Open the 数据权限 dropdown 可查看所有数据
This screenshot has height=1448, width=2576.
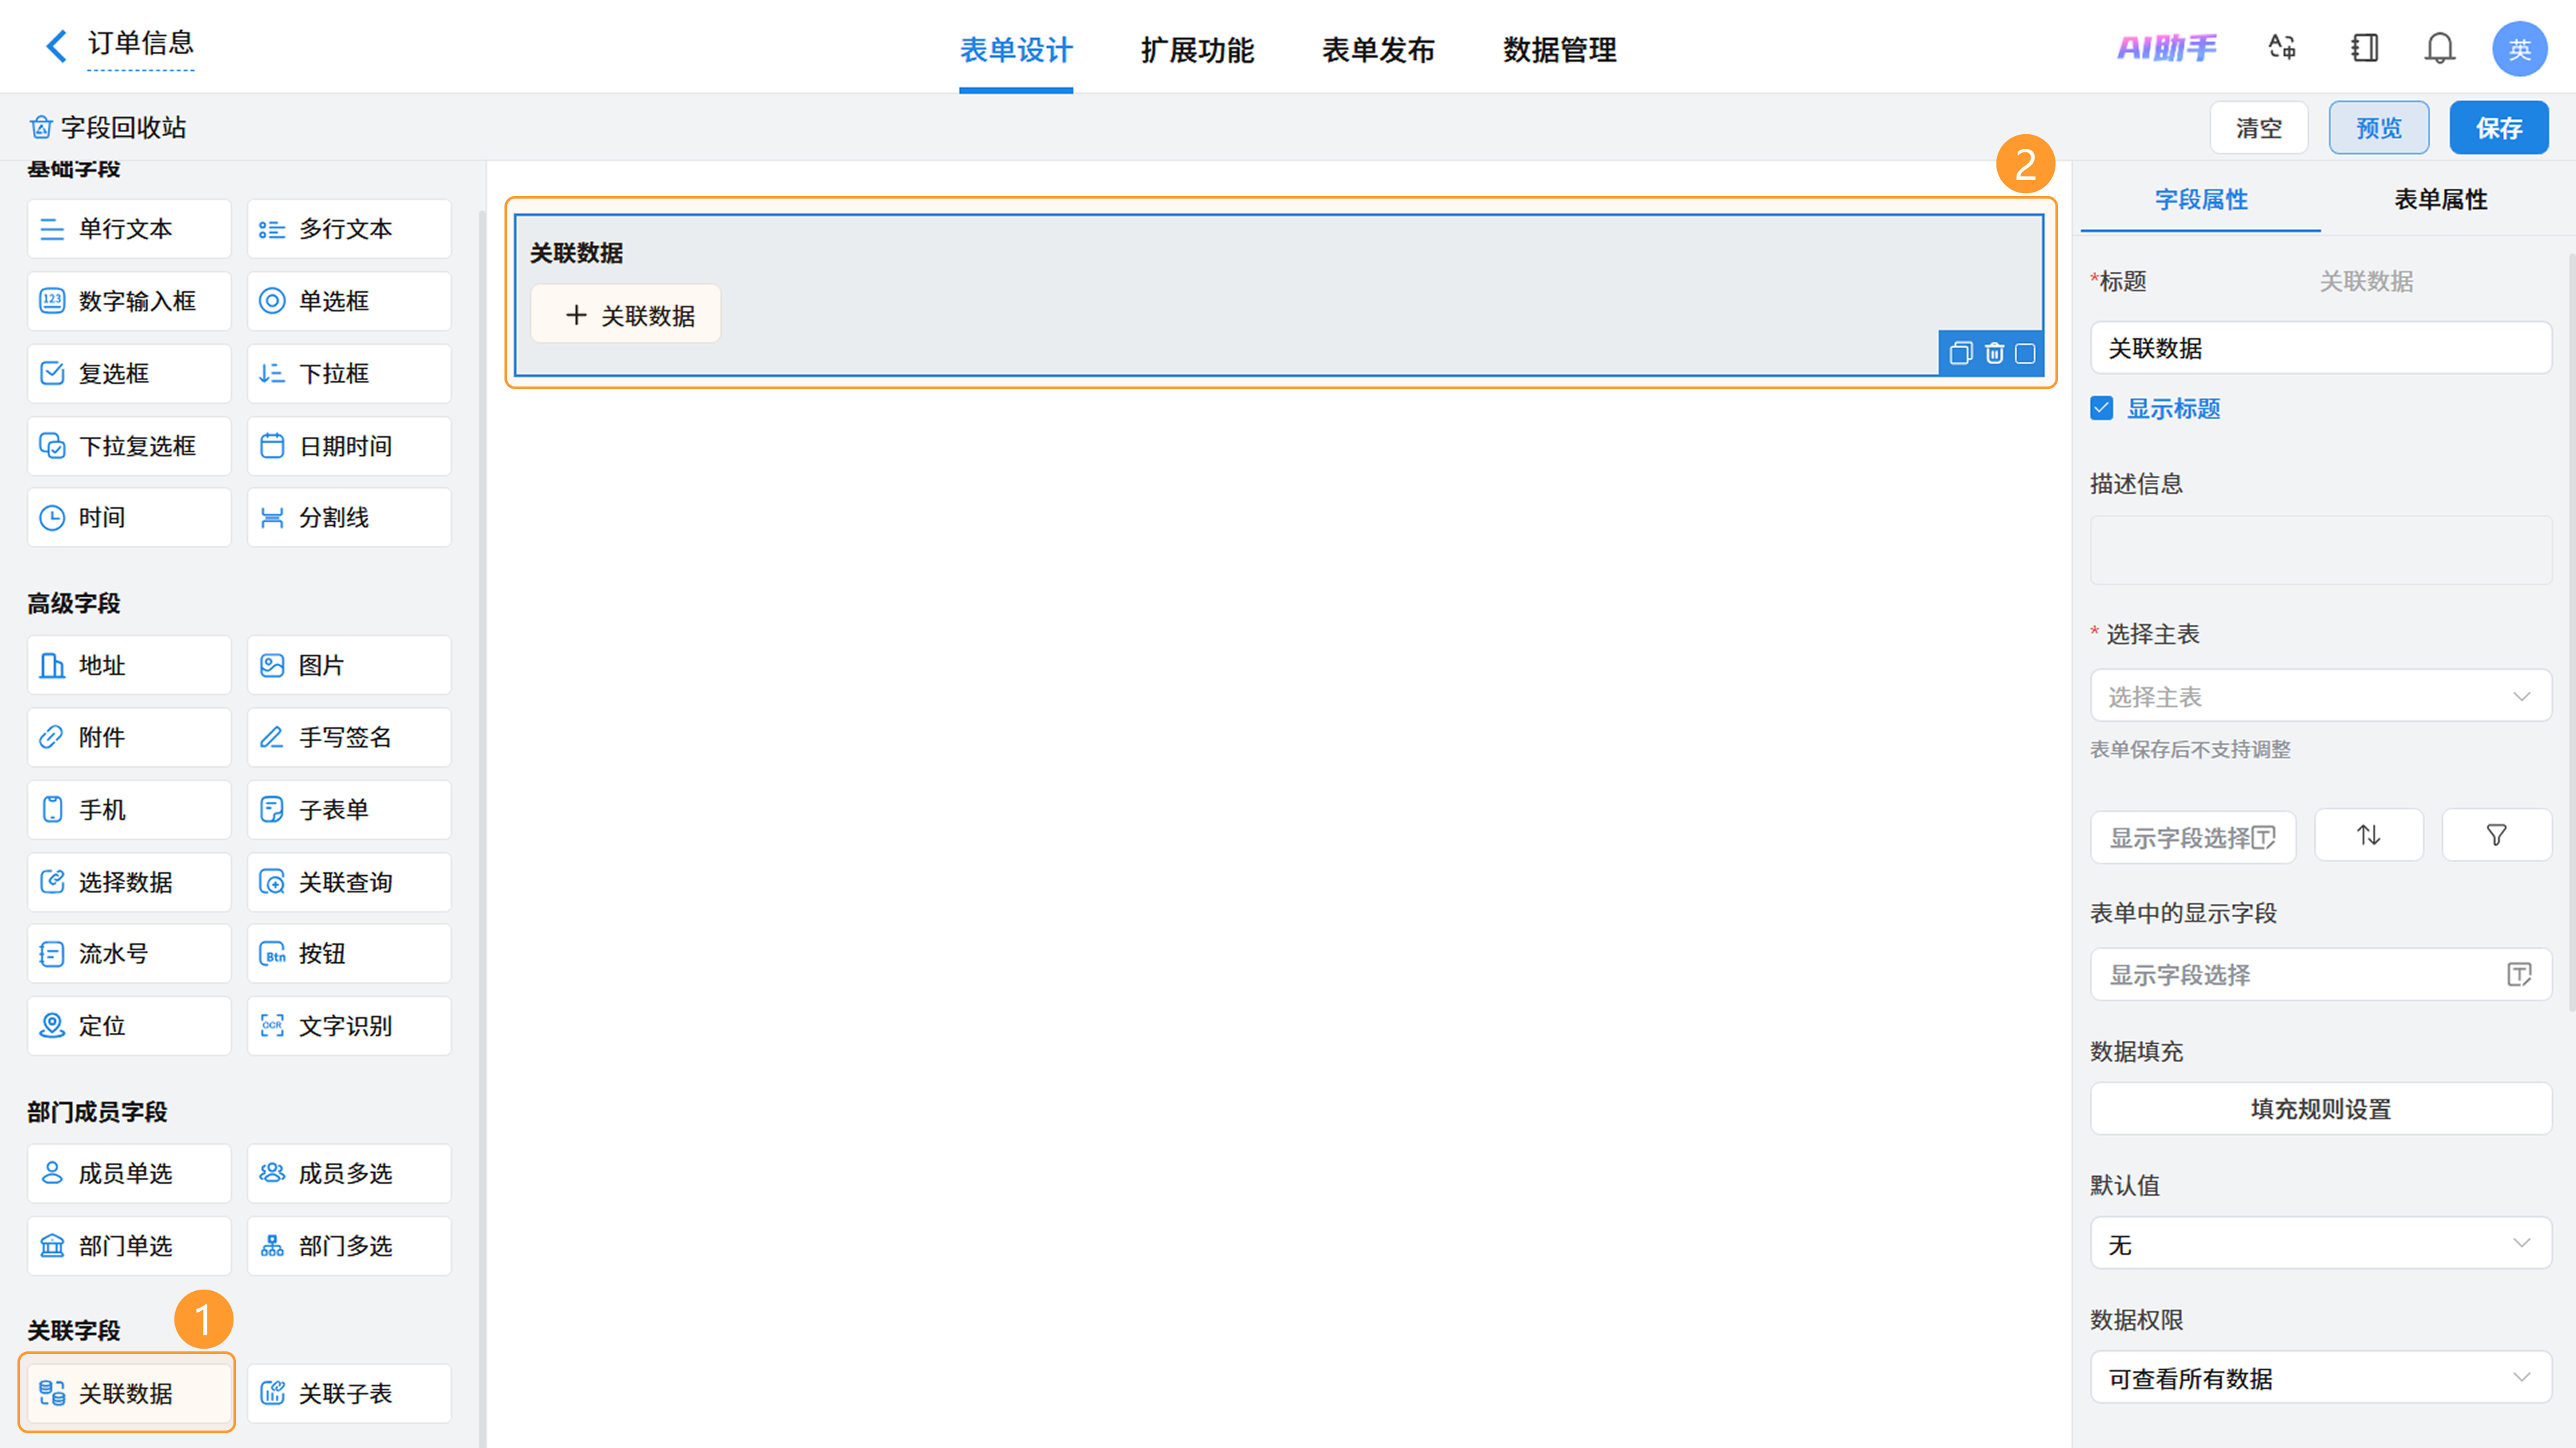click(x=2320, y=1378)
